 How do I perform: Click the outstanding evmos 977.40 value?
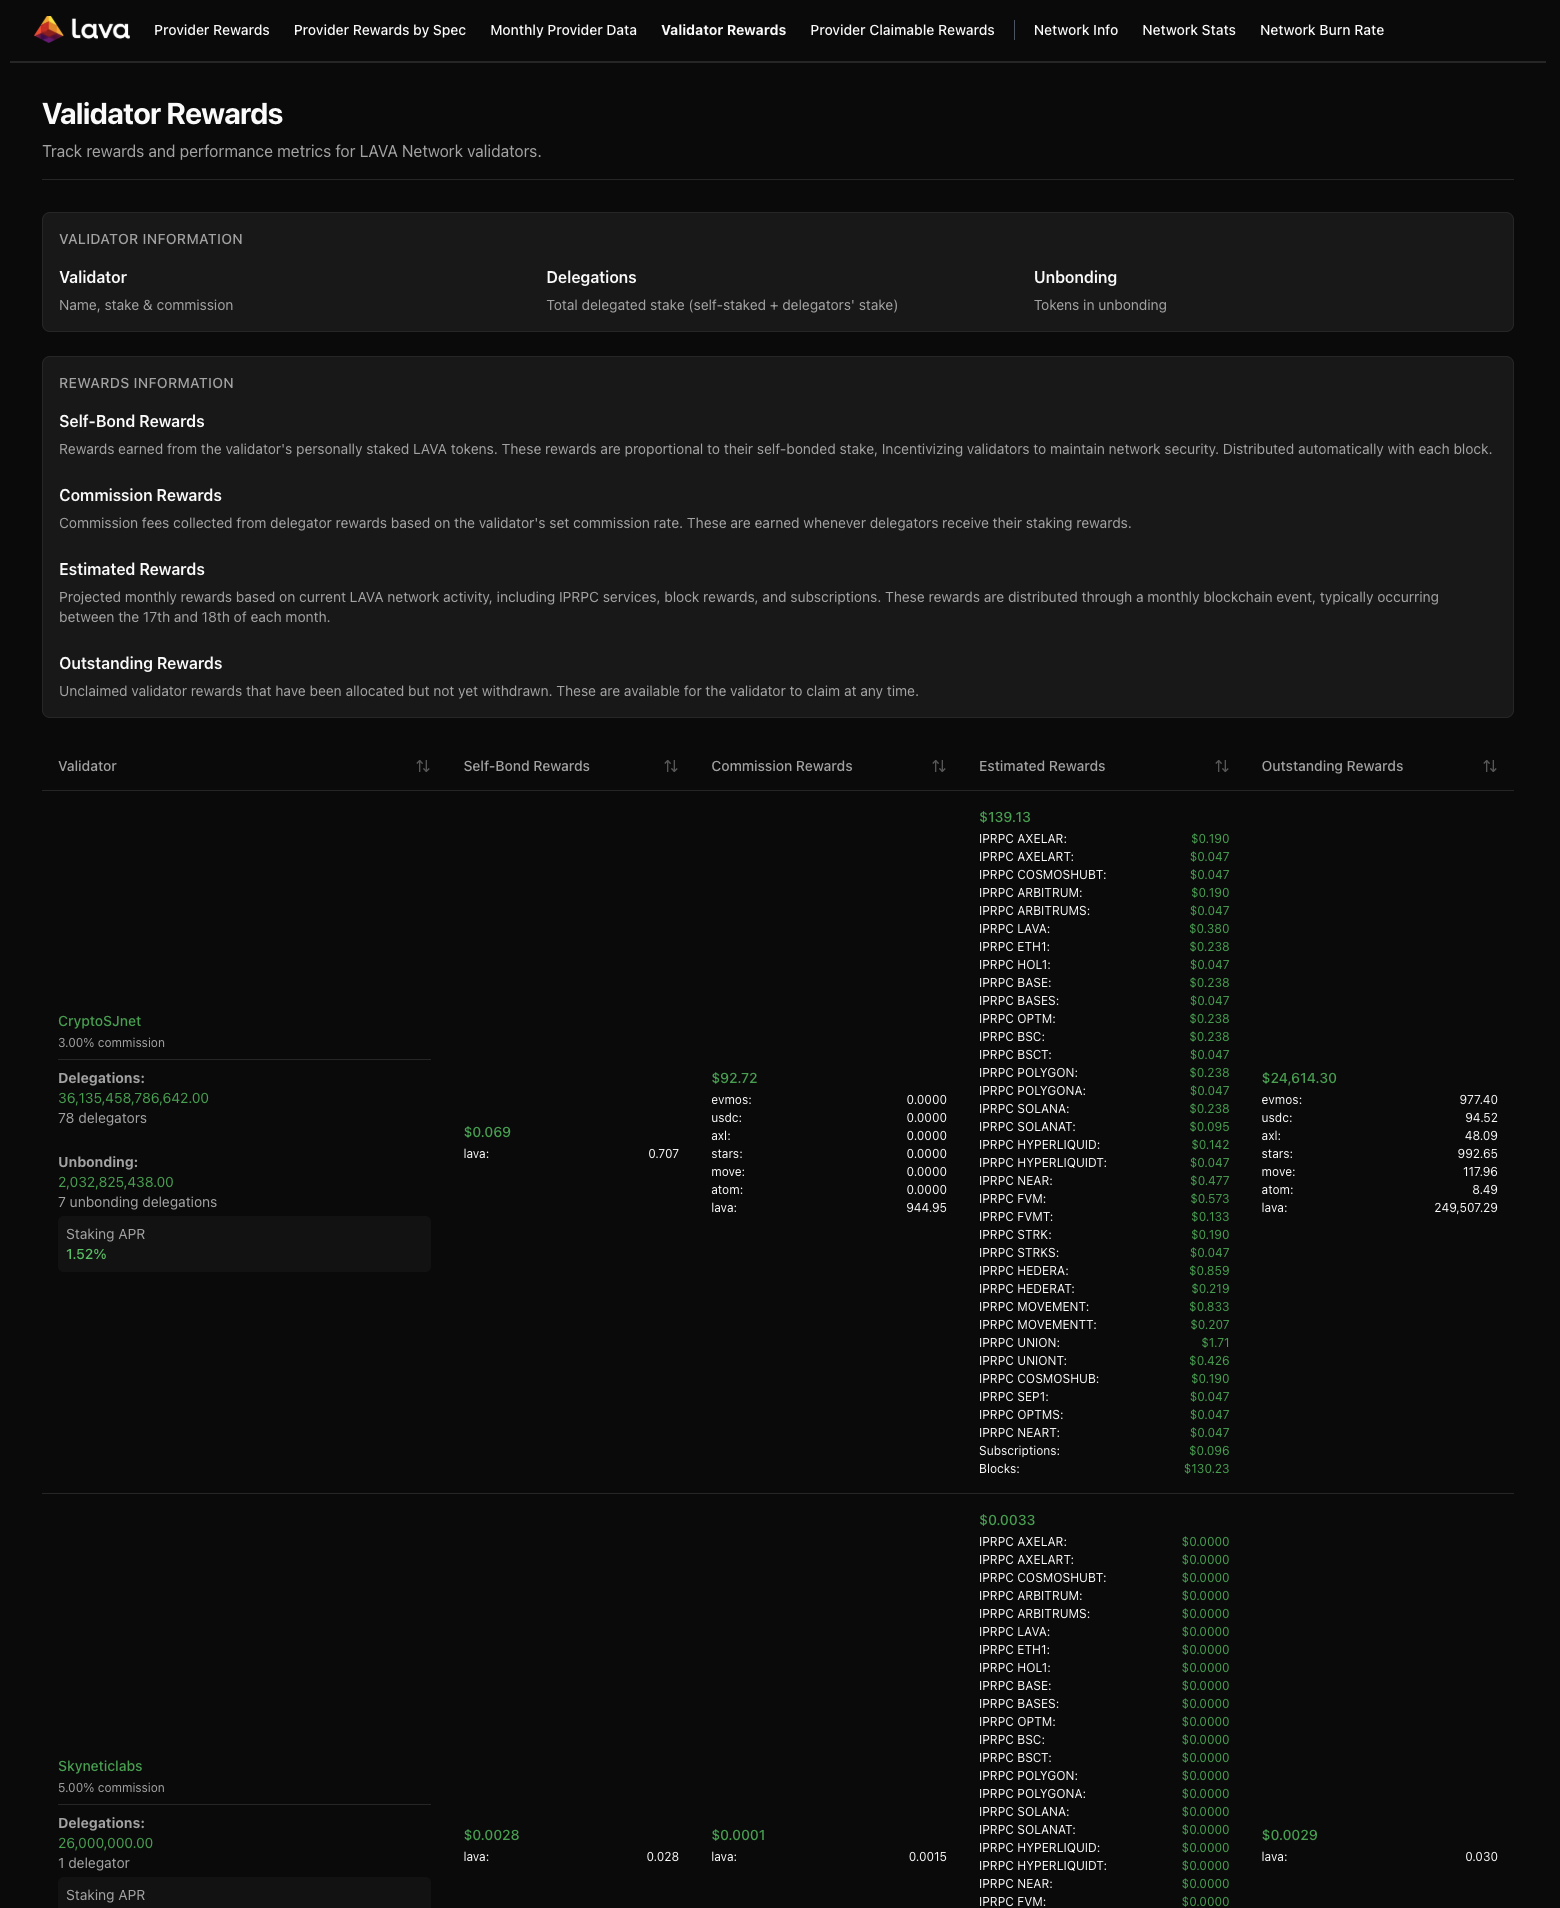[1478, 1100]
